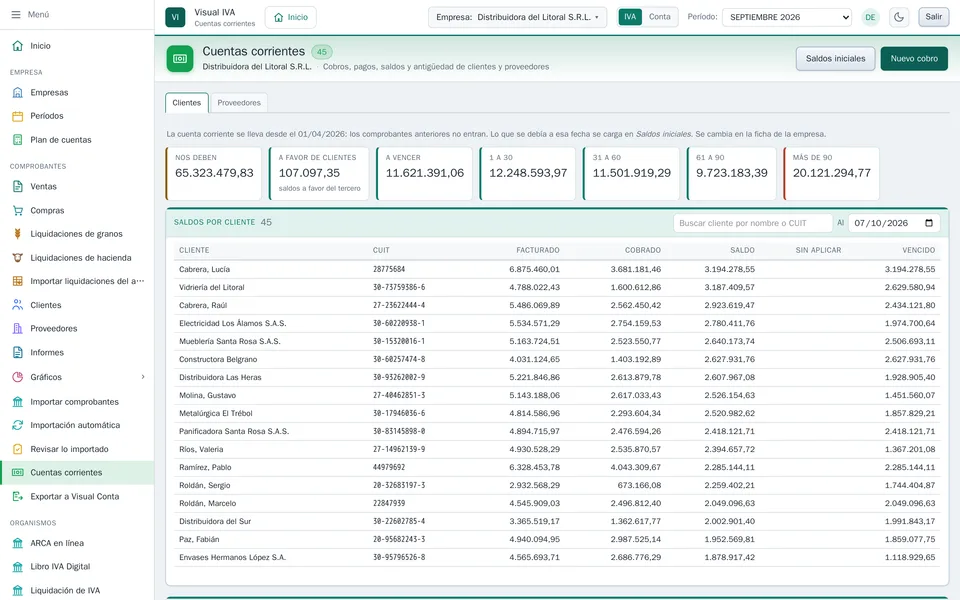Click the ARCA en línea bank icon

[x=18, y=543]
